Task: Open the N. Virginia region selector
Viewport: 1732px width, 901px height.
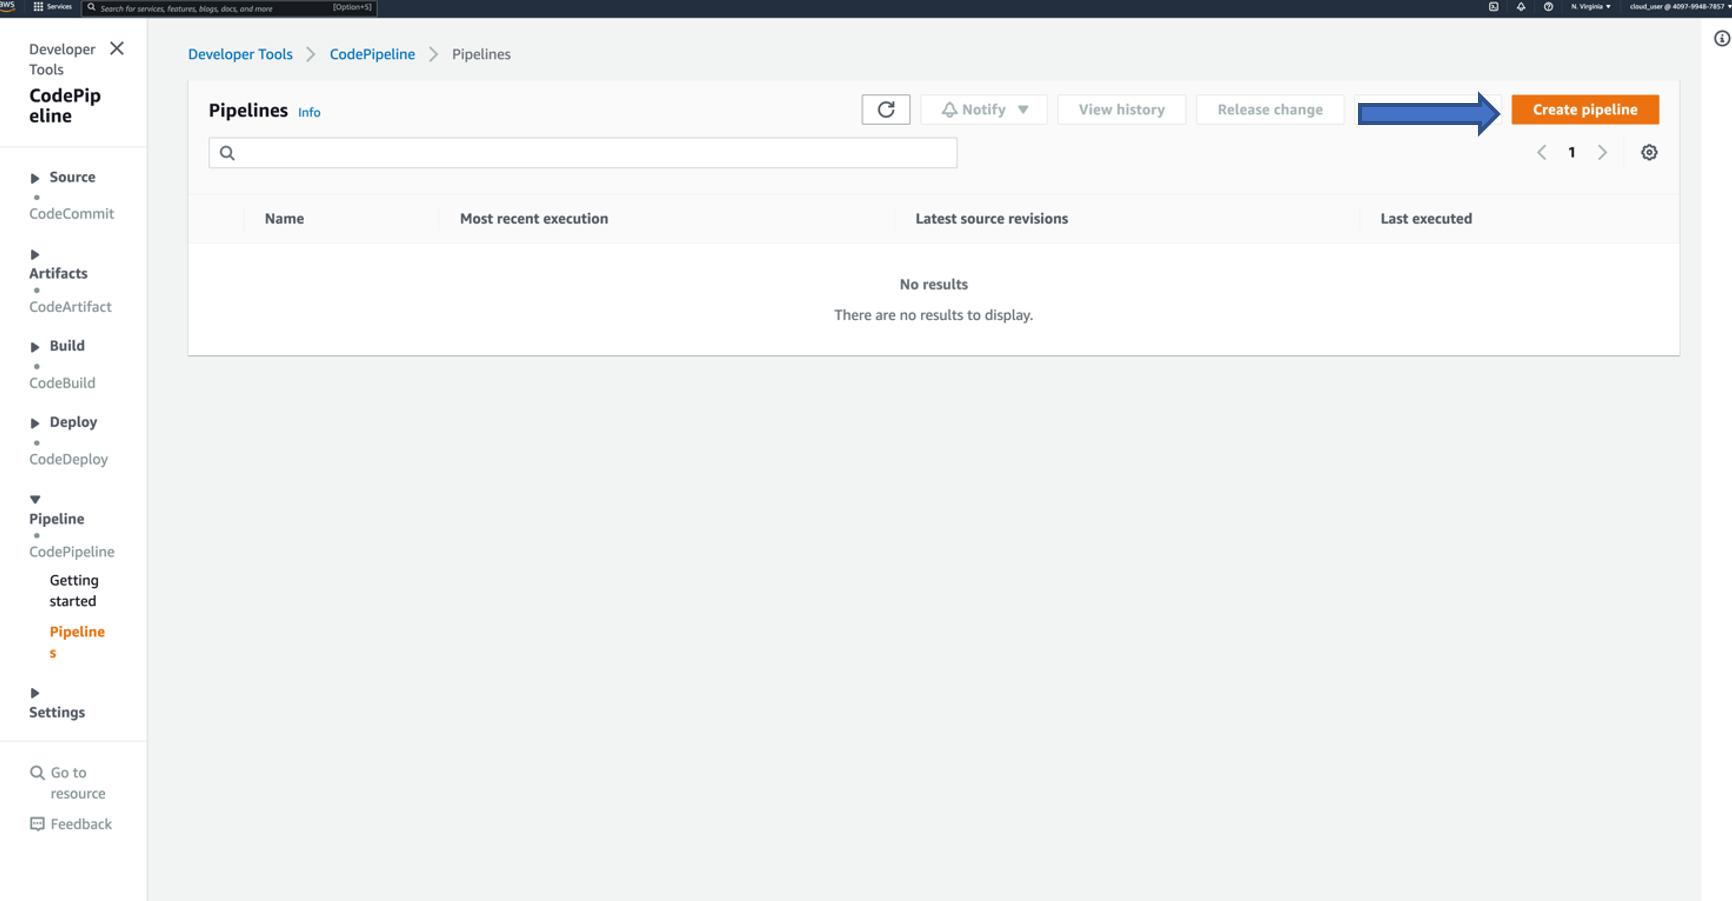Action: pos(1590,7)
